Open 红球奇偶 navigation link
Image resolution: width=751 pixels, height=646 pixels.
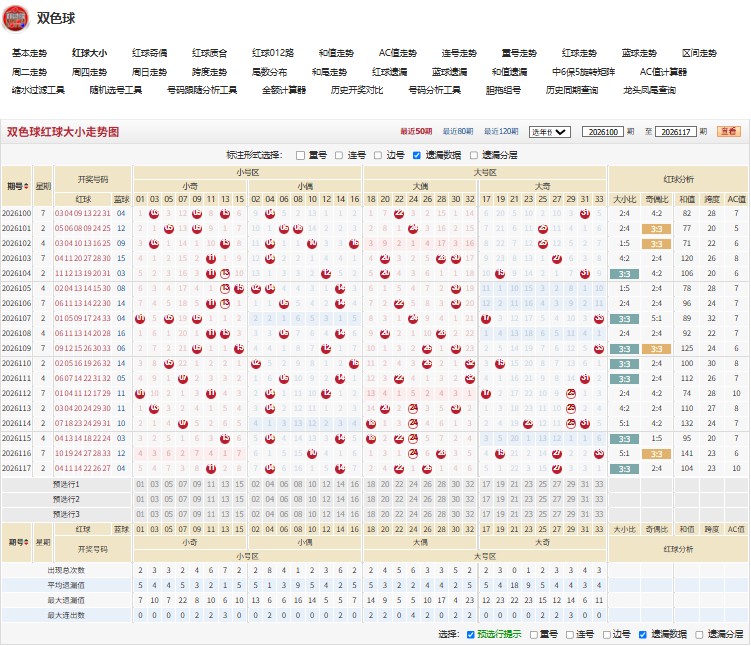[149, 53]
